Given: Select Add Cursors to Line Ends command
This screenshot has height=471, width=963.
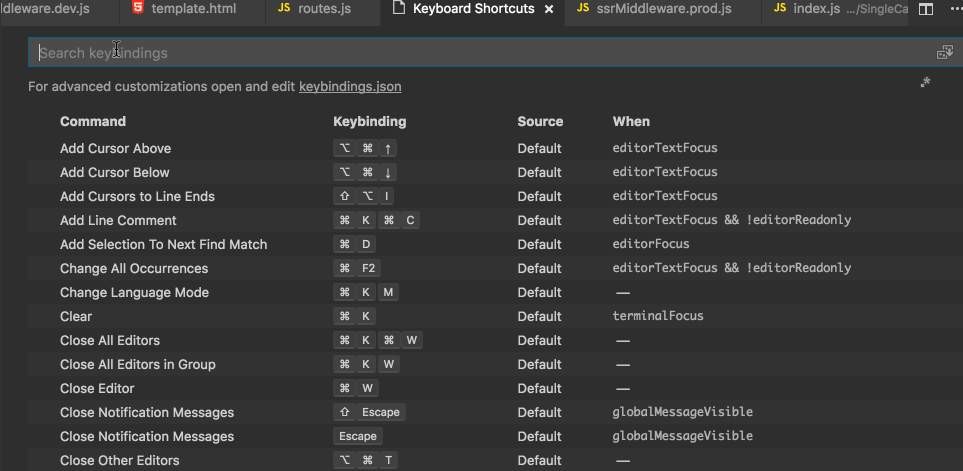Looking at the screenshot, I should point(138,197).
